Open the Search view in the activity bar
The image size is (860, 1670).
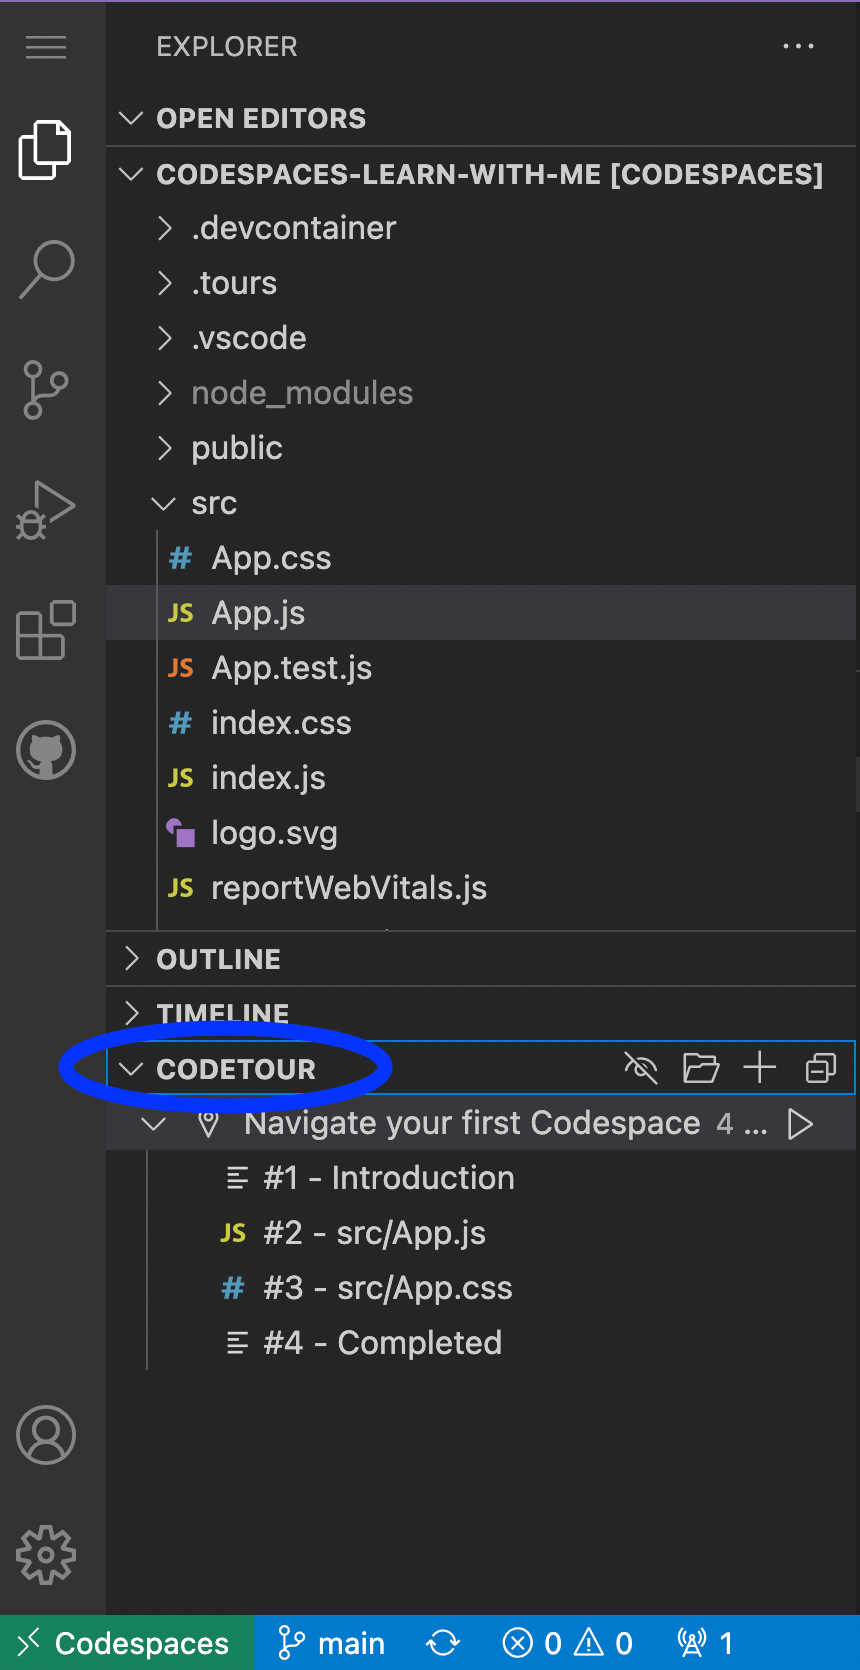click(45, 268)
